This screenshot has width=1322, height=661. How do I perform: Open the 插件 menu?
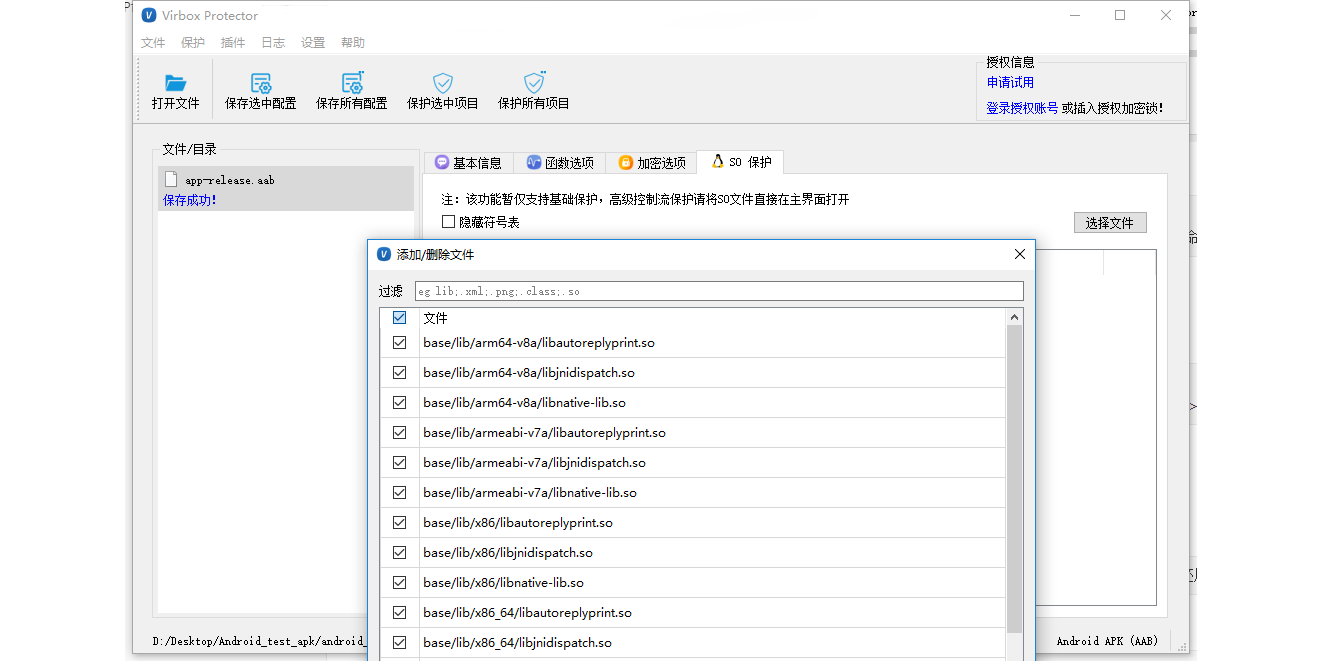pyautogui.click(x=233, y=42)
